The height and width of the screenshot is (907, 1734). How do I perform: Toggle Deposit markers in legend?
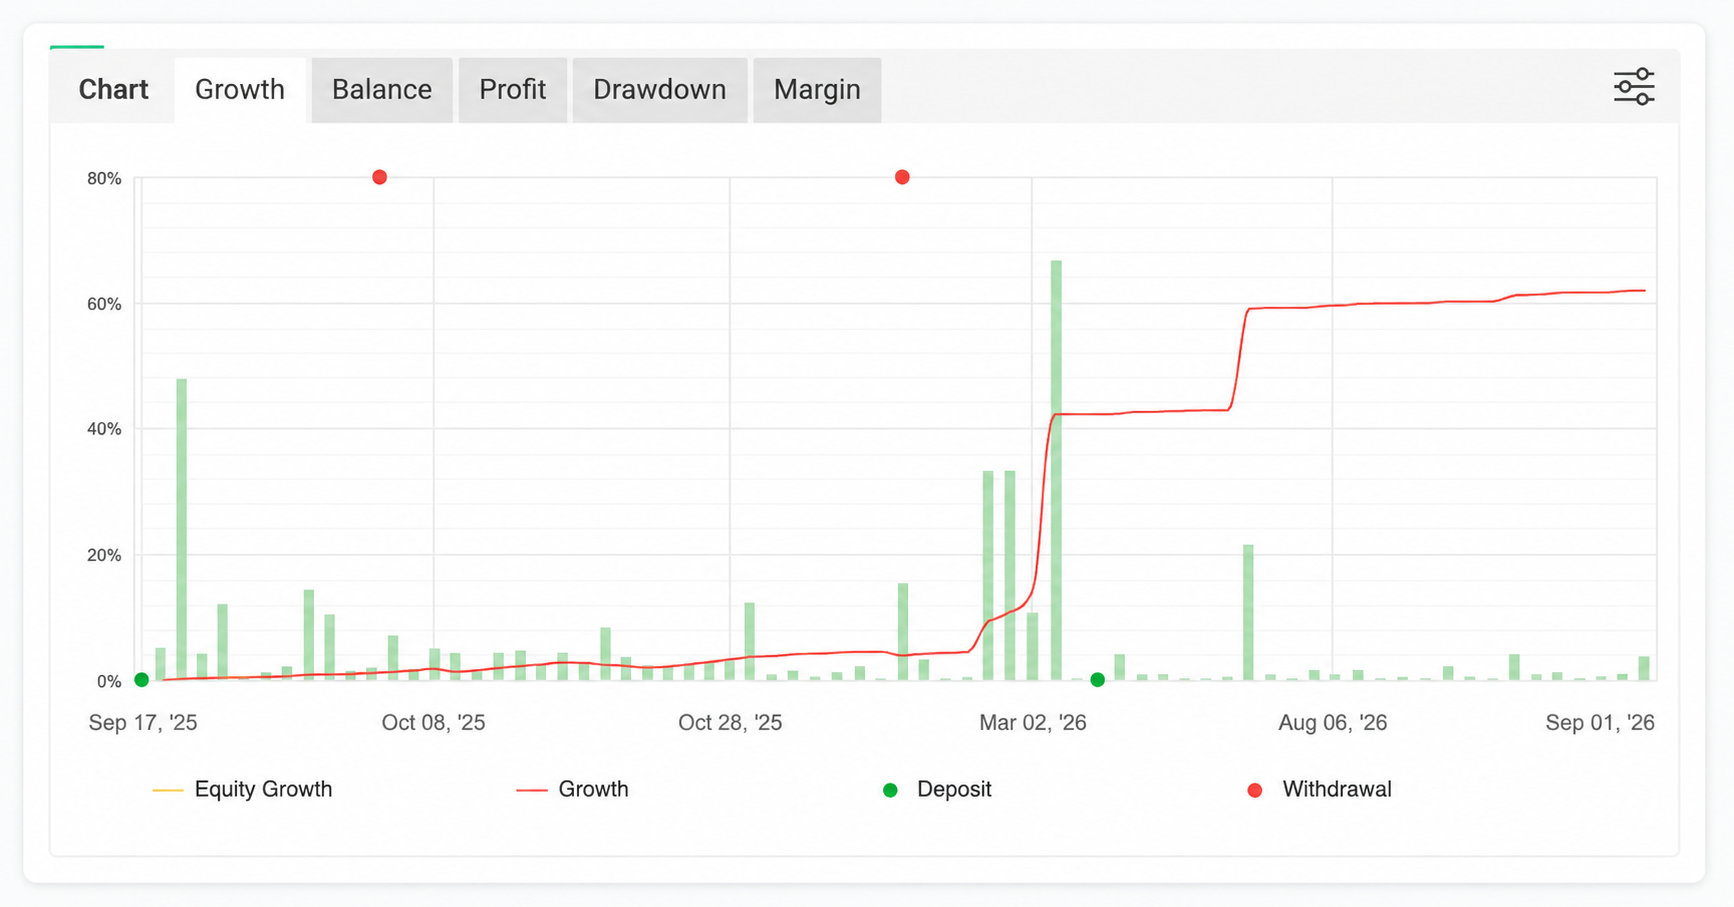coord(937,789)
